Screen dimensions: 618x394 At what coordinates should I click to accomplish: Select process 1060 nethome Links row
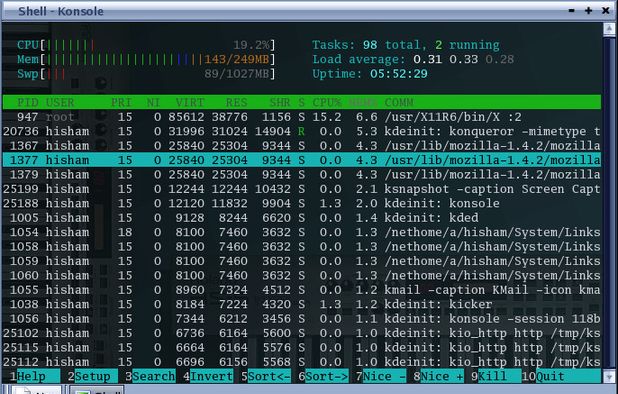pyautogui.click(x=302, y=275)
